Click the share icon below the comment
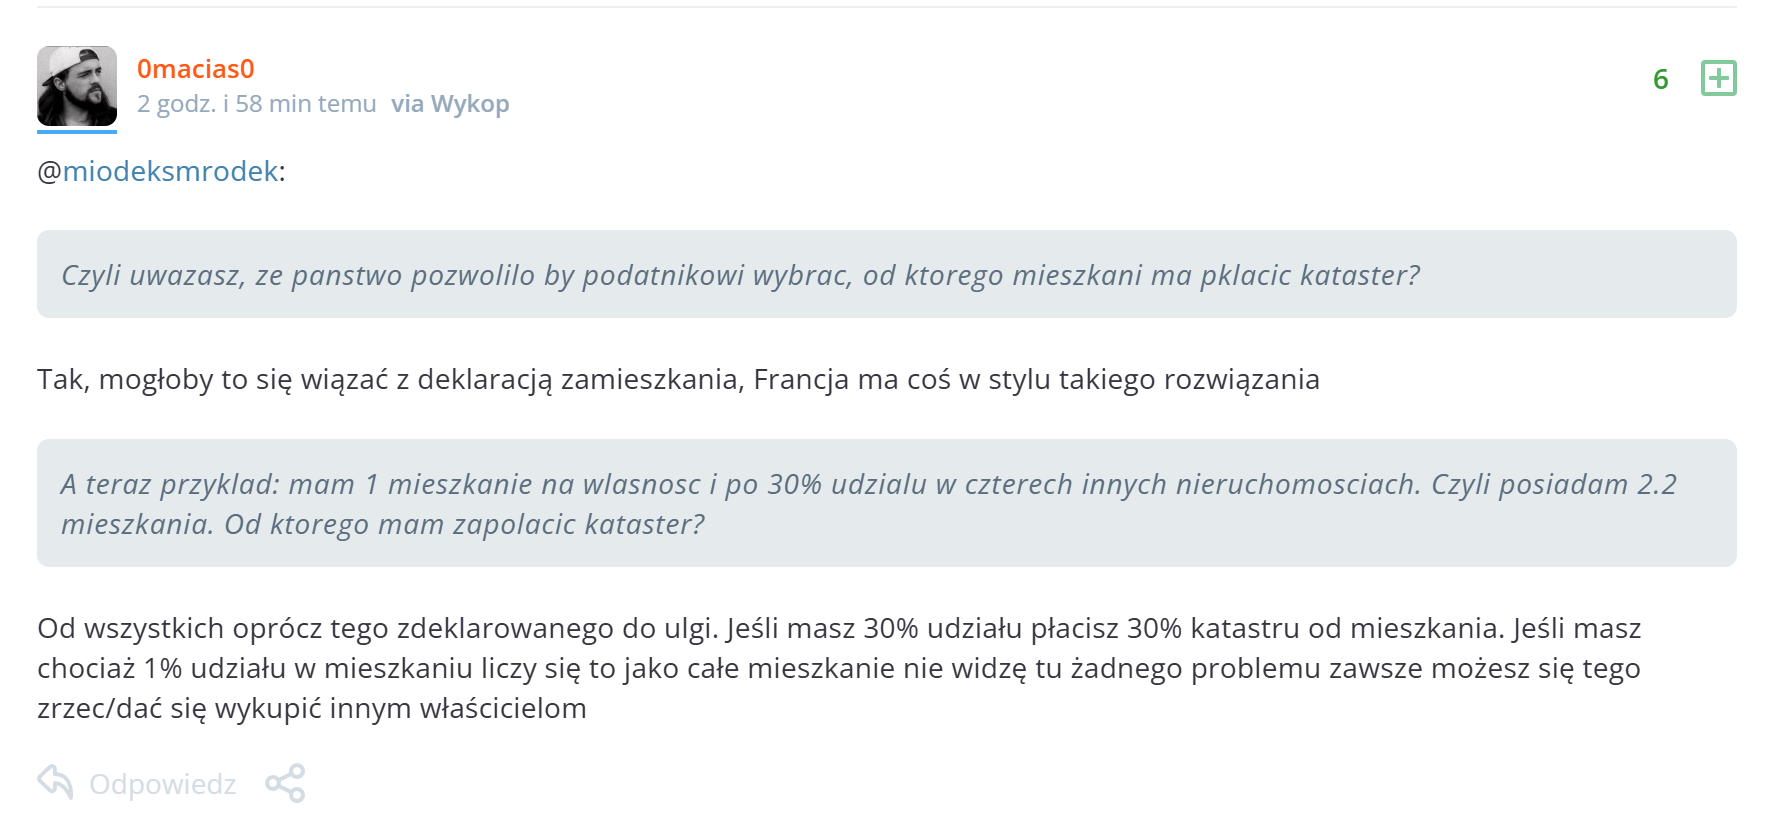Image resolution: width=1768 pixels, height=828 pixels. click(285, 783)
